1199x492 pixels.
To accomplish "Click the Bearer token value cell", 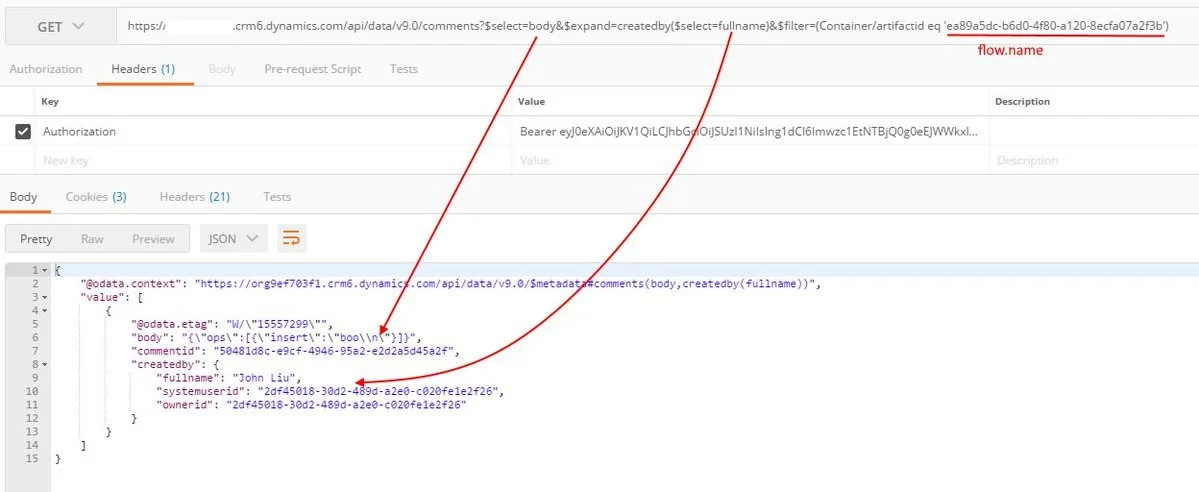I will [x=748, y=131].
